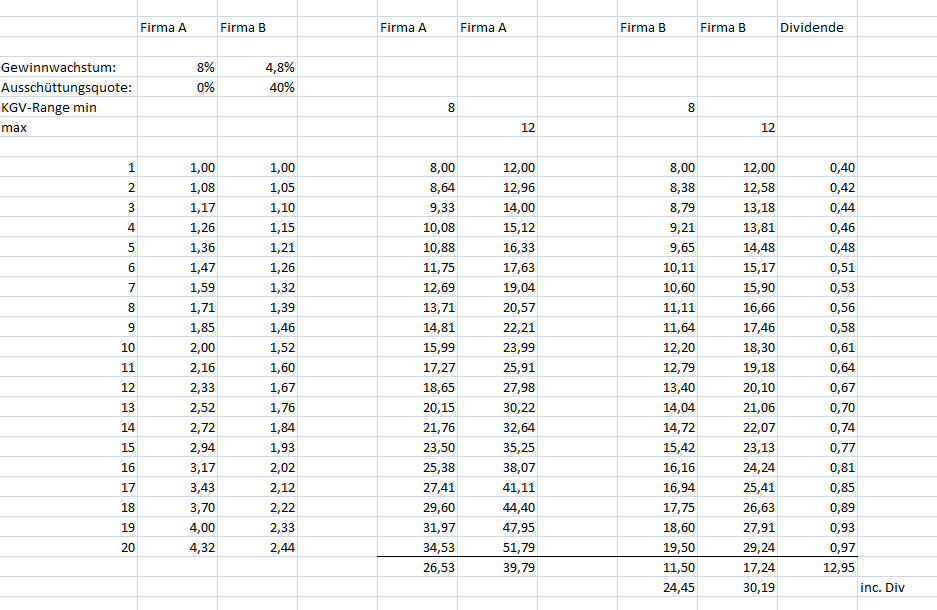Image resolution: width=937 pixels, height=610 pixels.
Task: Select the 17,24 result cell
Action: coord(737,568)
